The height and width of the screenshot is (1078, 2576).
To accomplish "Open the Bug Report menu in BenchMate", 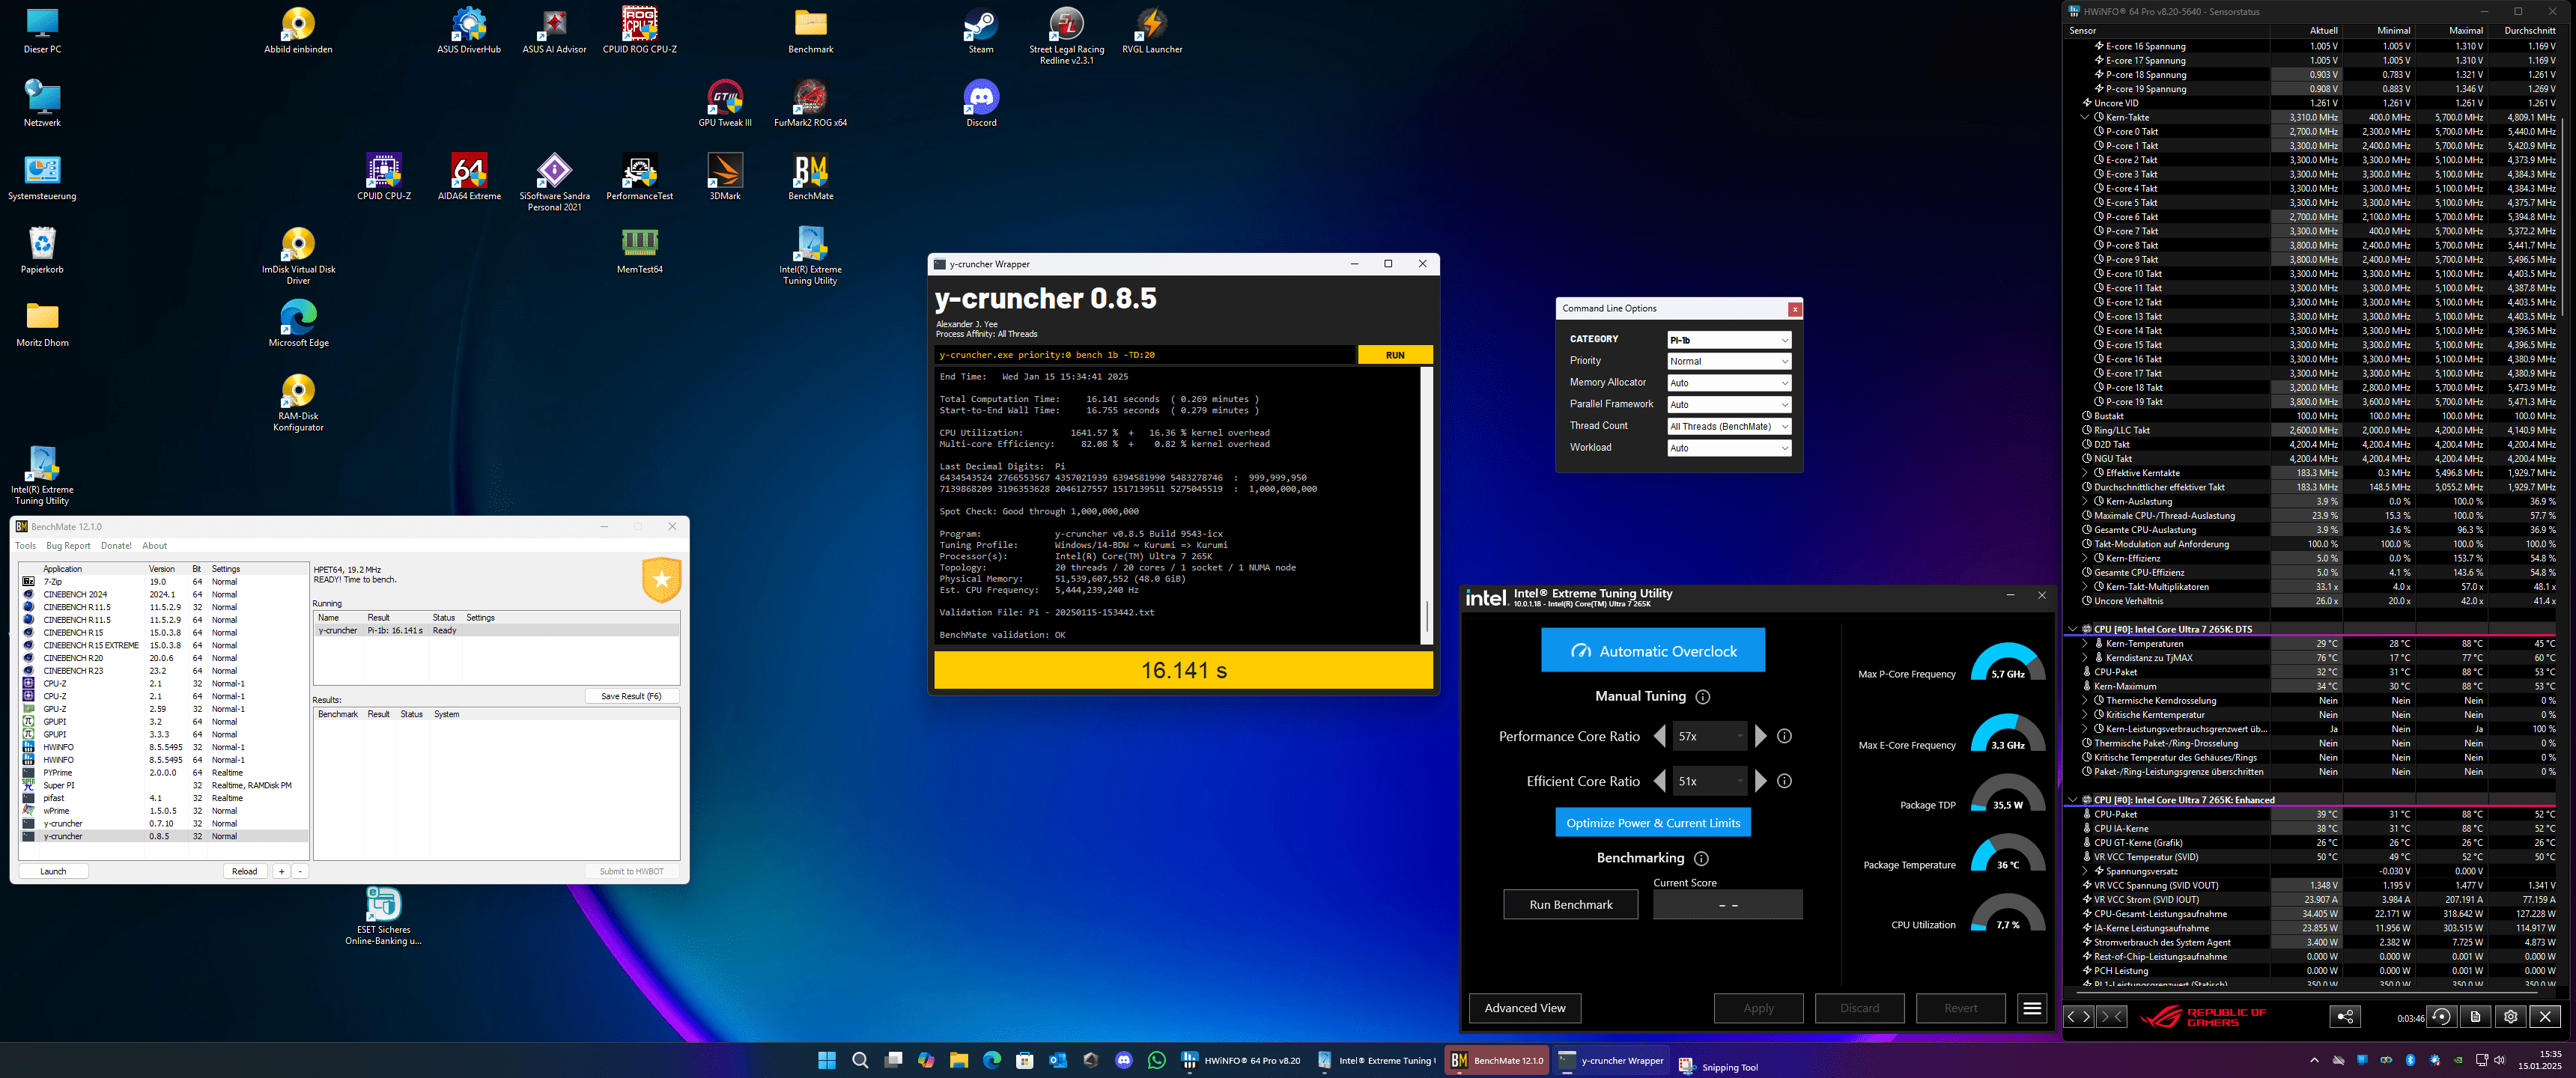I will (x=68, y=546).
